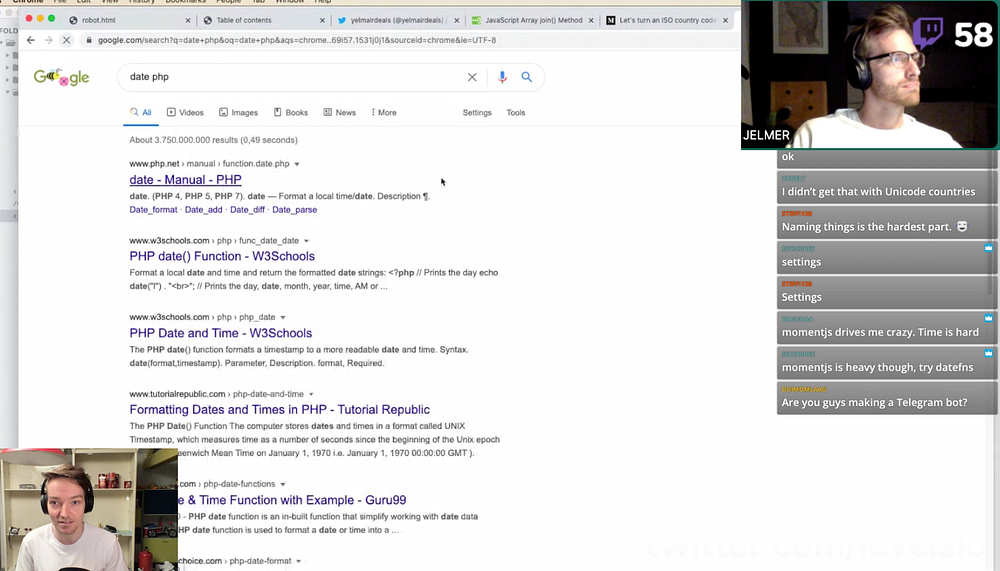Open PHP Date and Time - W3Schools result

(221, 333)
